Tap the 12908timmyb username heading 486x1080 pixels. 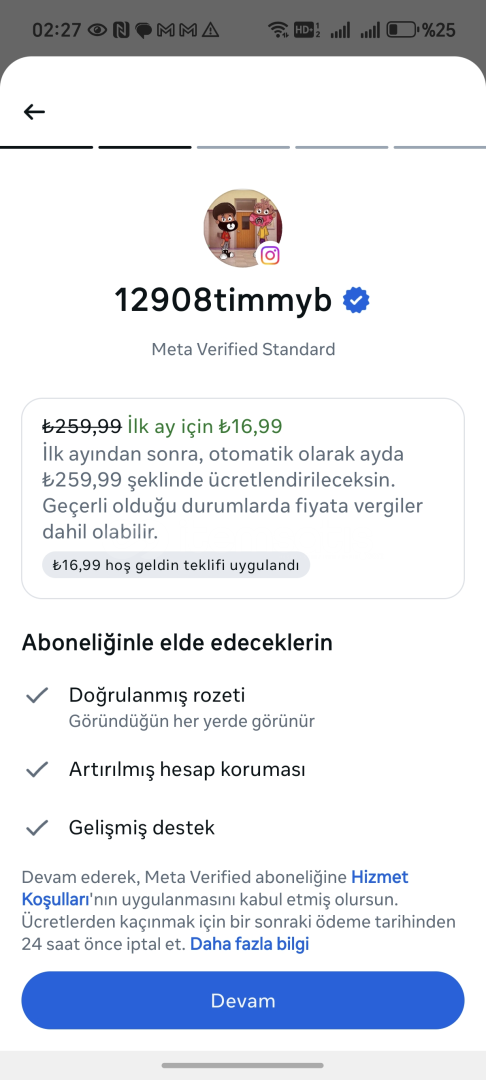[223, 300]
